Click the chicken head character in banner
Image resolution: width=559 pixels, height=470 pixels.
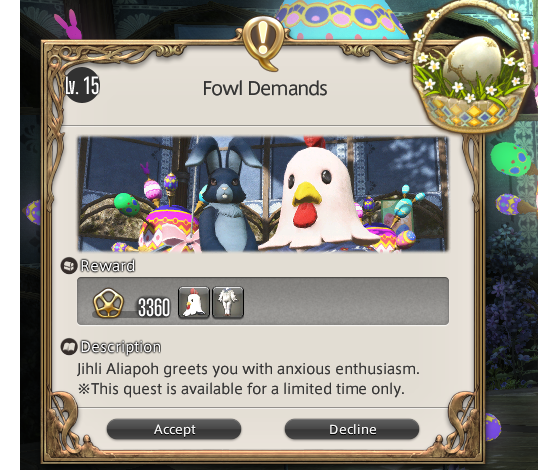click(x=319, y=196)
